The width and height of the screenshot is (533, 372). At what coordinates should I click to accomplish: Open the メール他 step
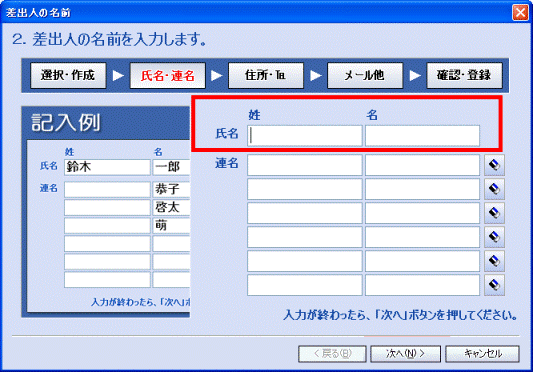coord(365,75)
